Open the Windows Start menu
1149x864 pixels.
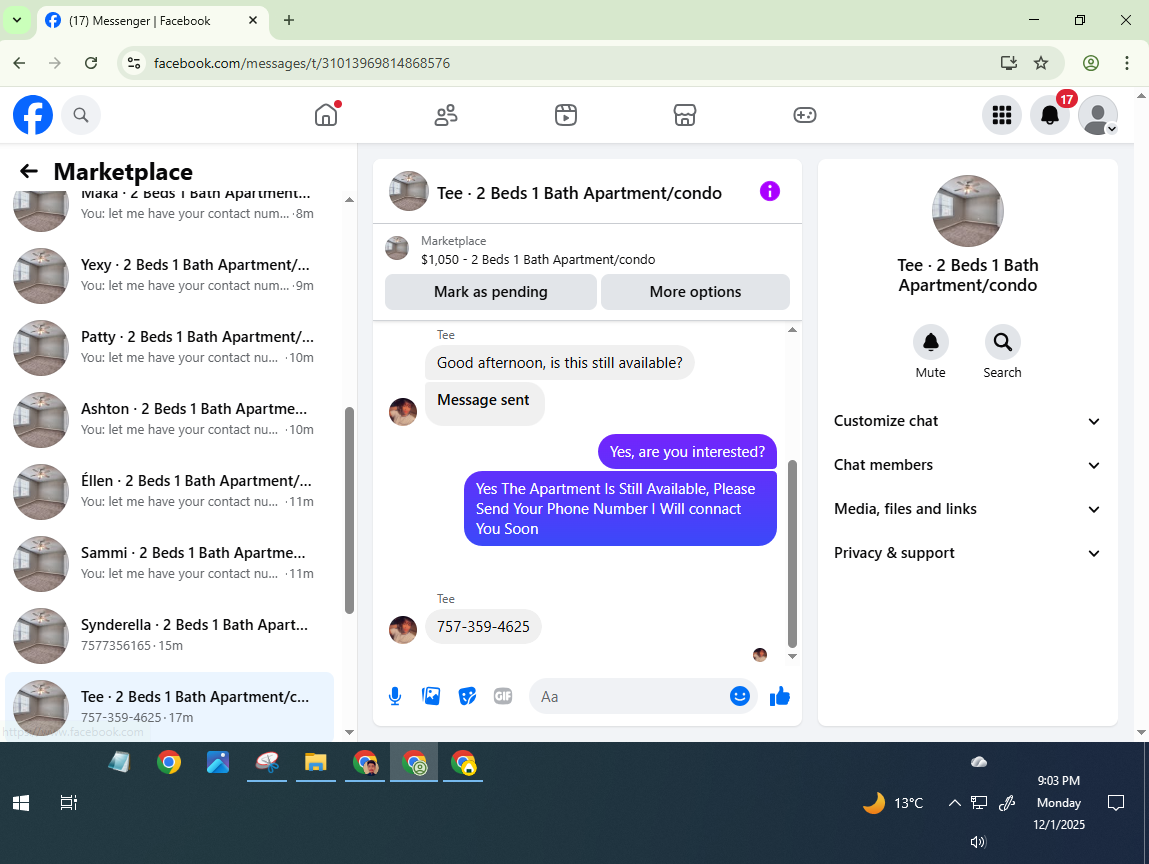(21, 803)
